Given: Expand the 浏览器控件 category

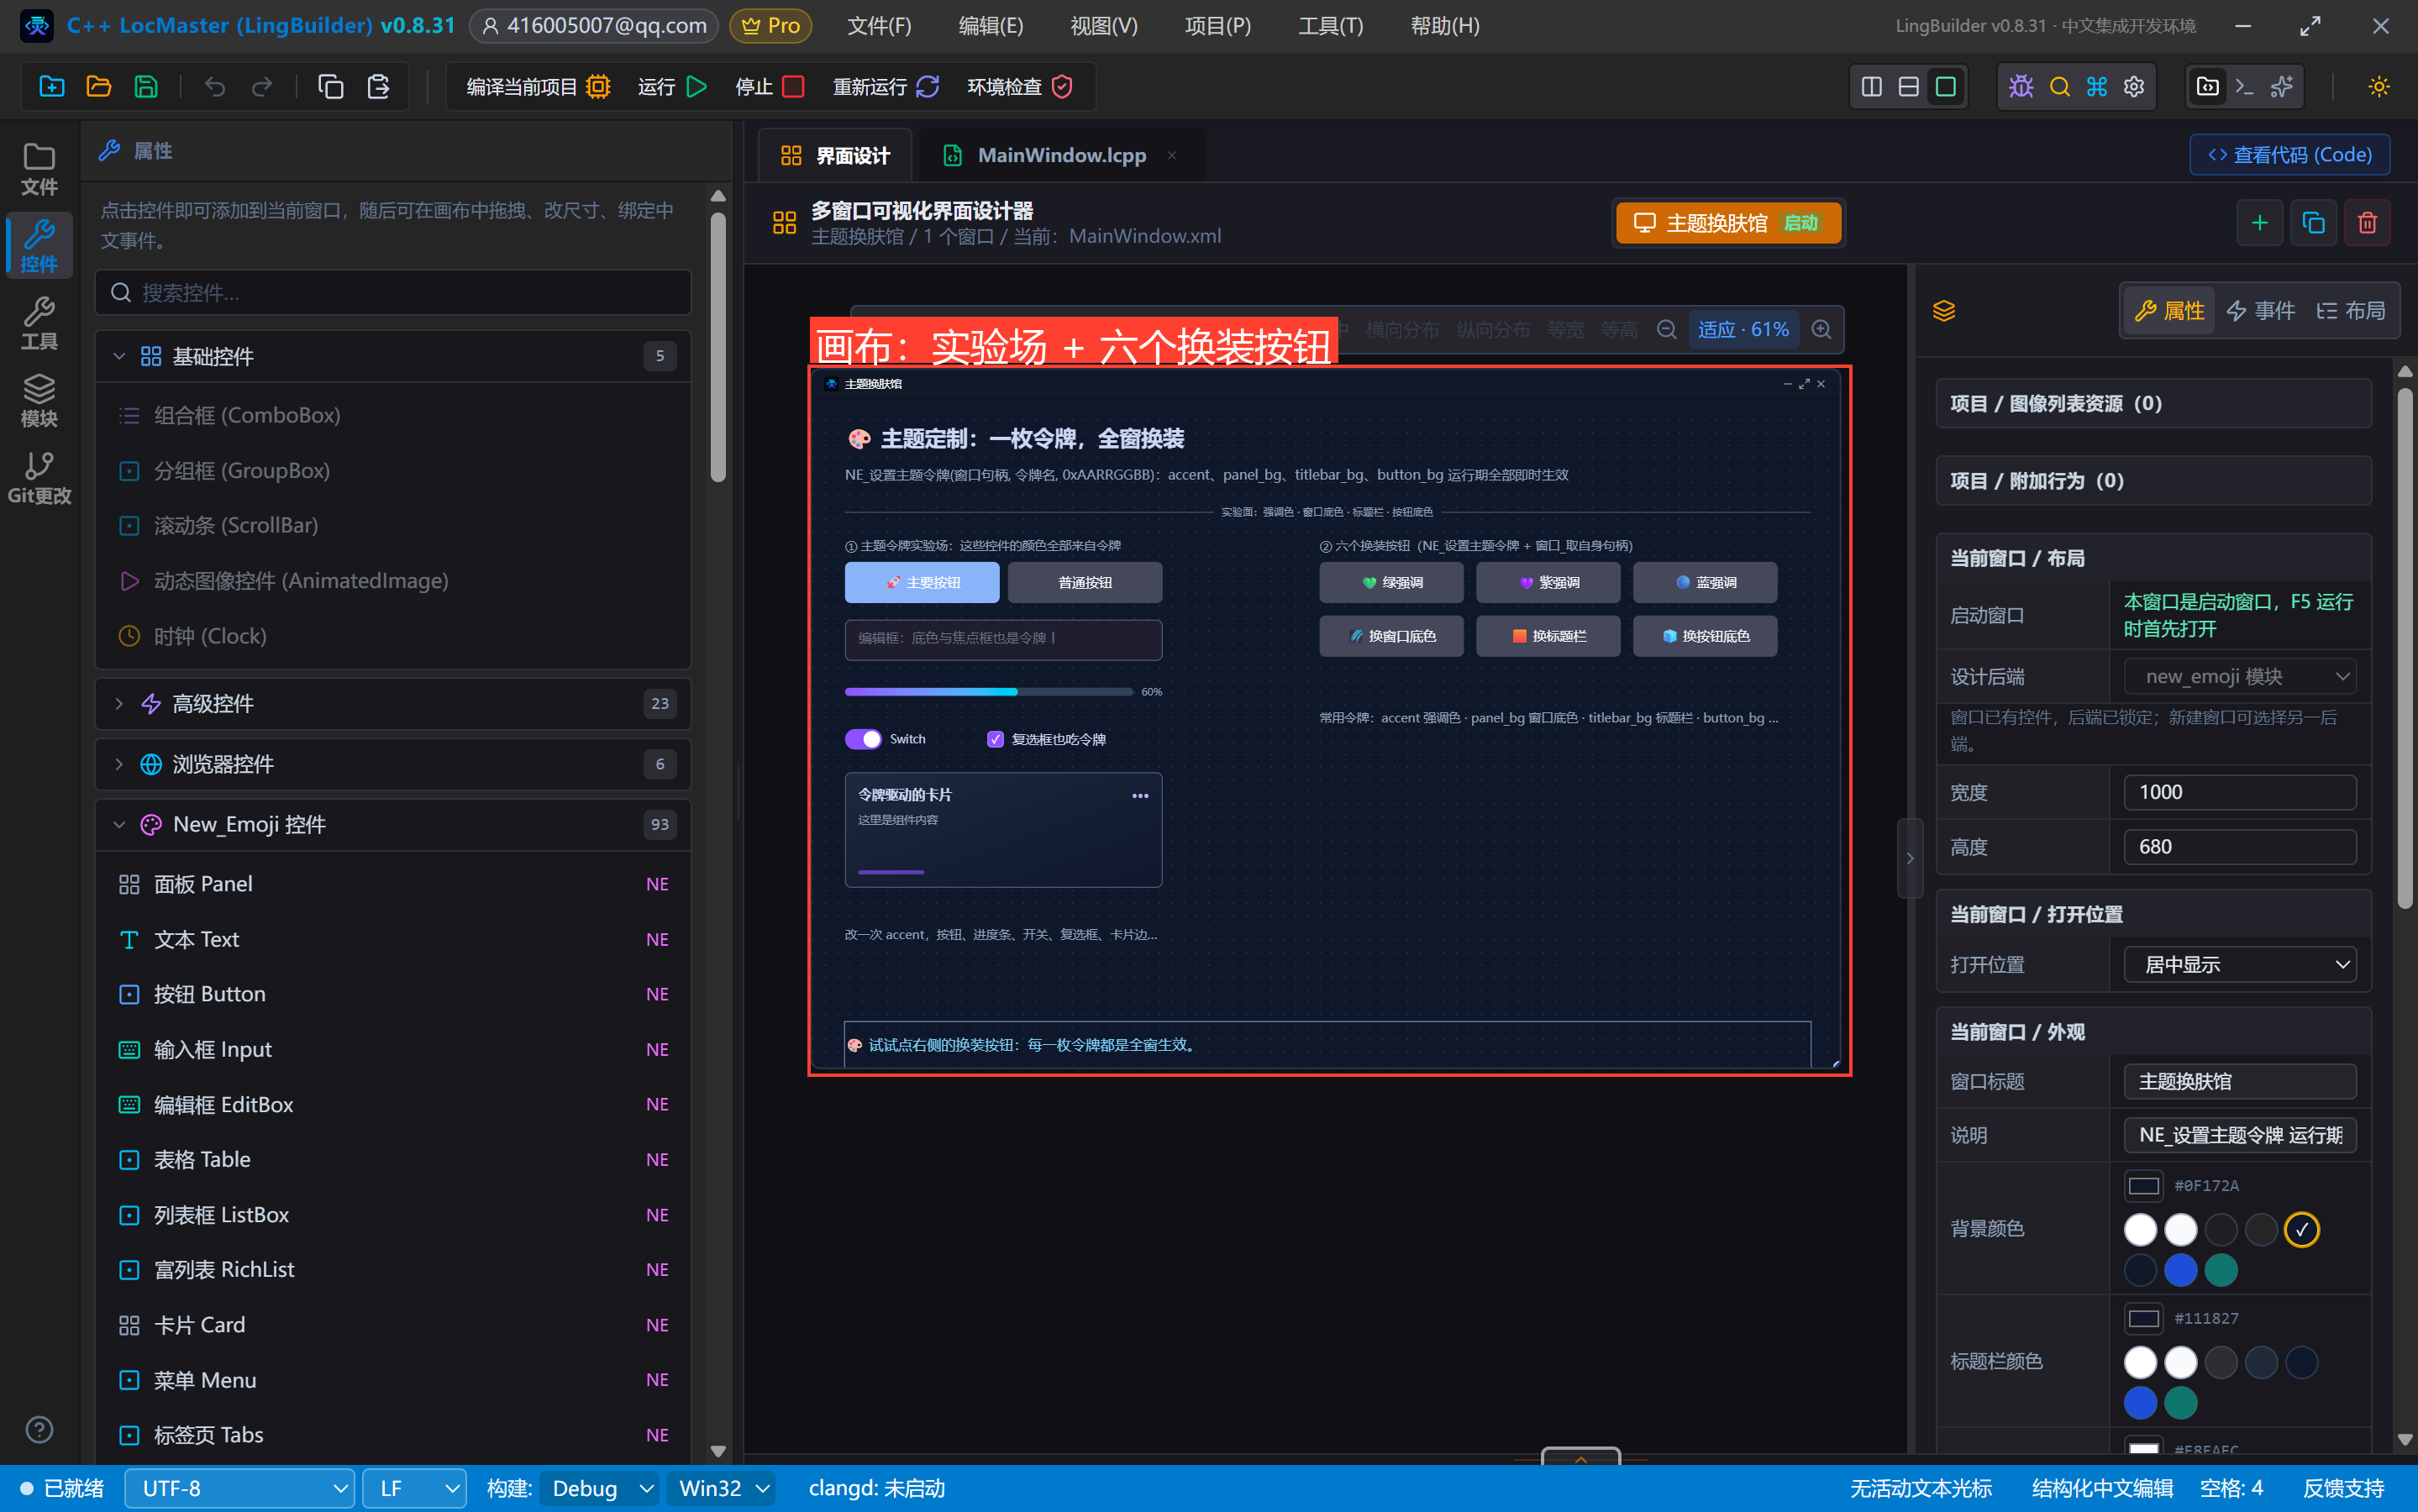Looking at the screenshot, I should point(392,764).
